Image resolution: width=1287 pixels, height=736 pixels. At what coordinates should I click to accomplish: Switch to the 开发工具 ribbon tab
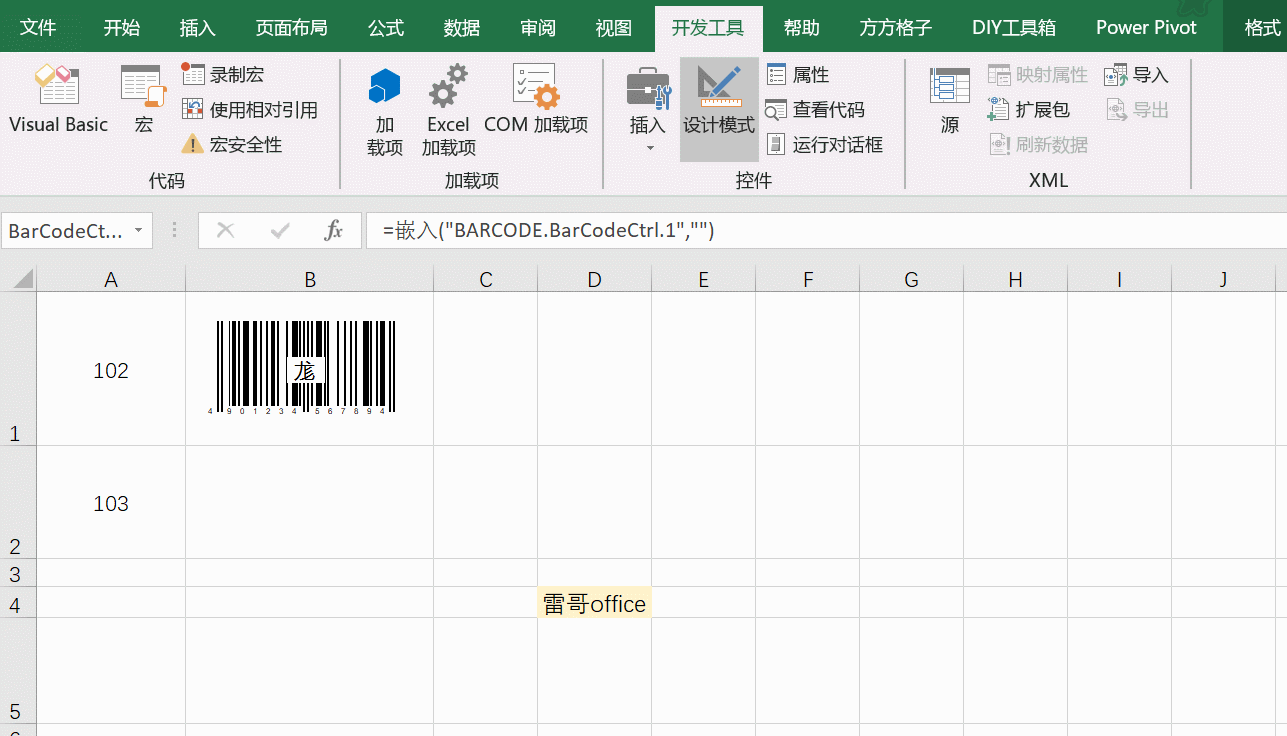click(x=709, y=27)
